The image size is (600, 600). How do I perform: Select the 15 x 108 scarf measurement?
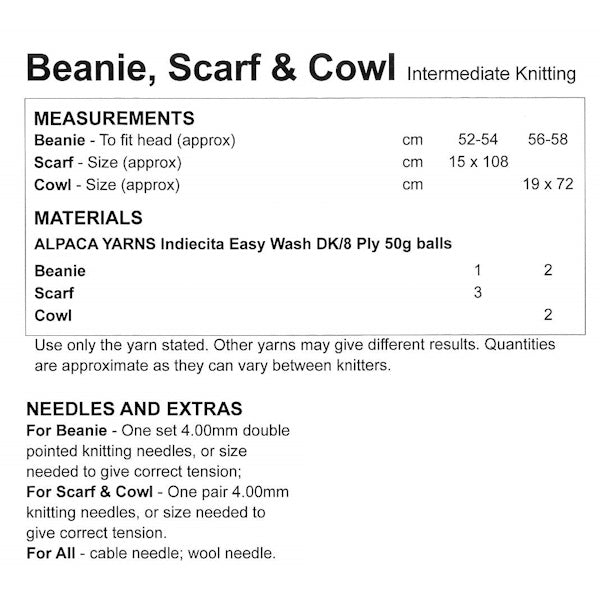click(477, 162)
